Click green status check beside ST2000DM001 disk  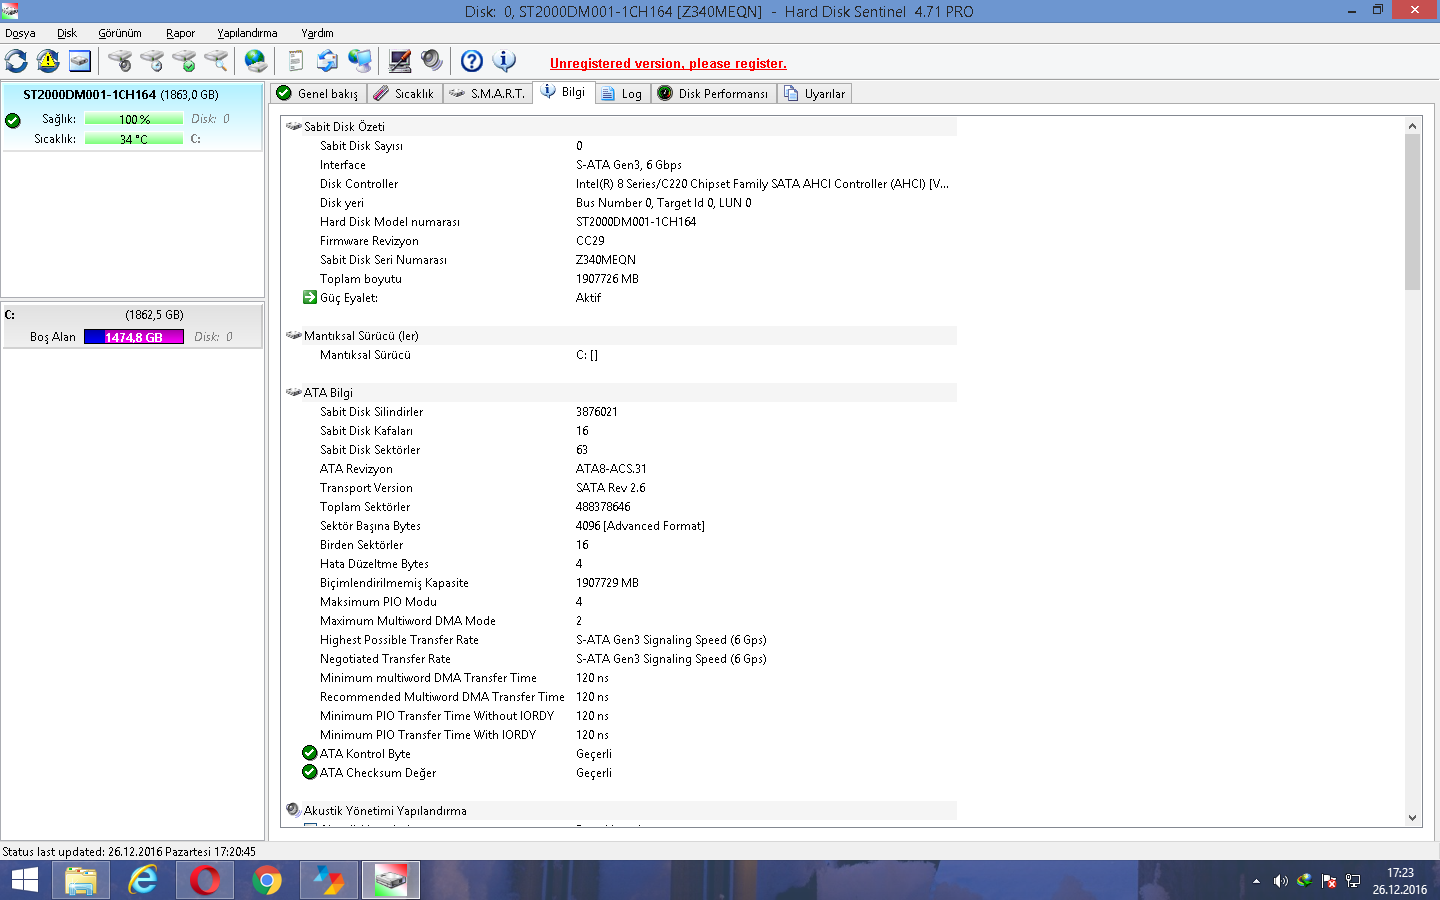[x=13, y=121]
